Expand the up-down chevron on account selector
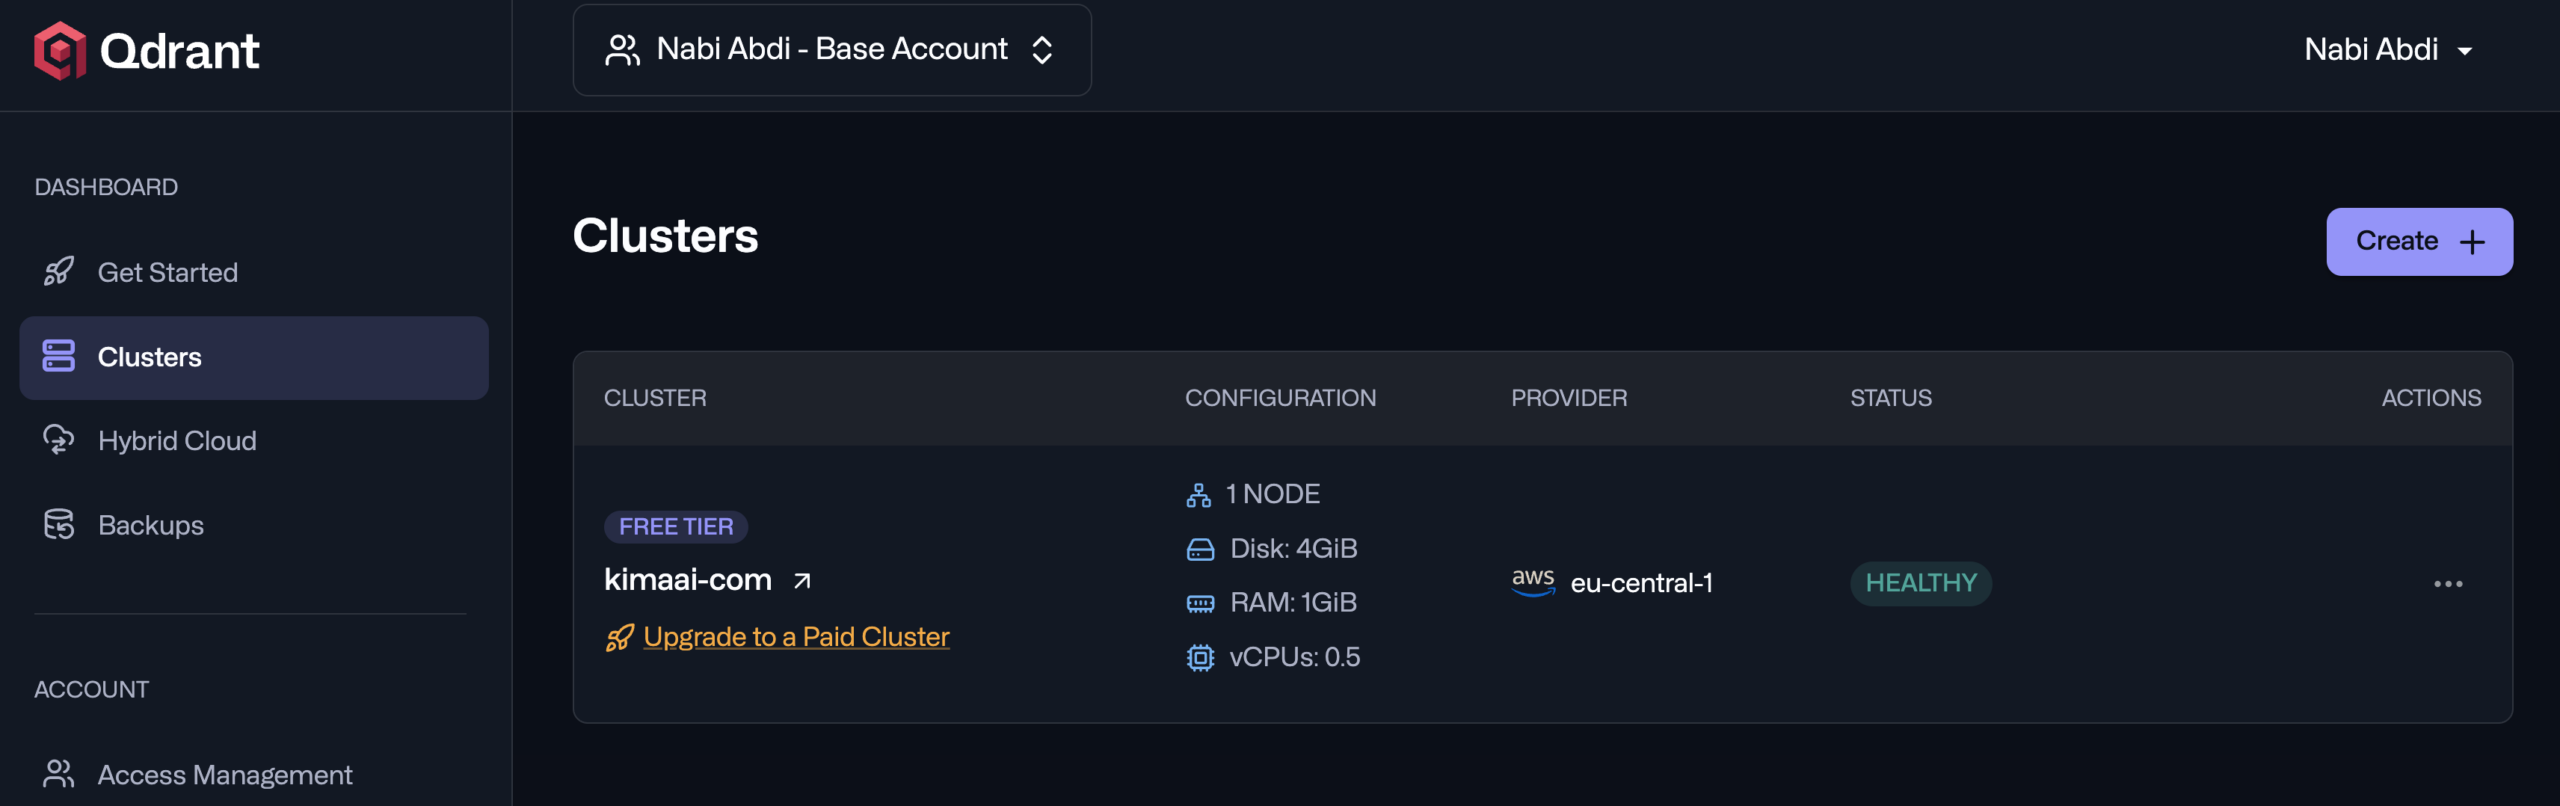2560x806 pixels. (1042, 50)
